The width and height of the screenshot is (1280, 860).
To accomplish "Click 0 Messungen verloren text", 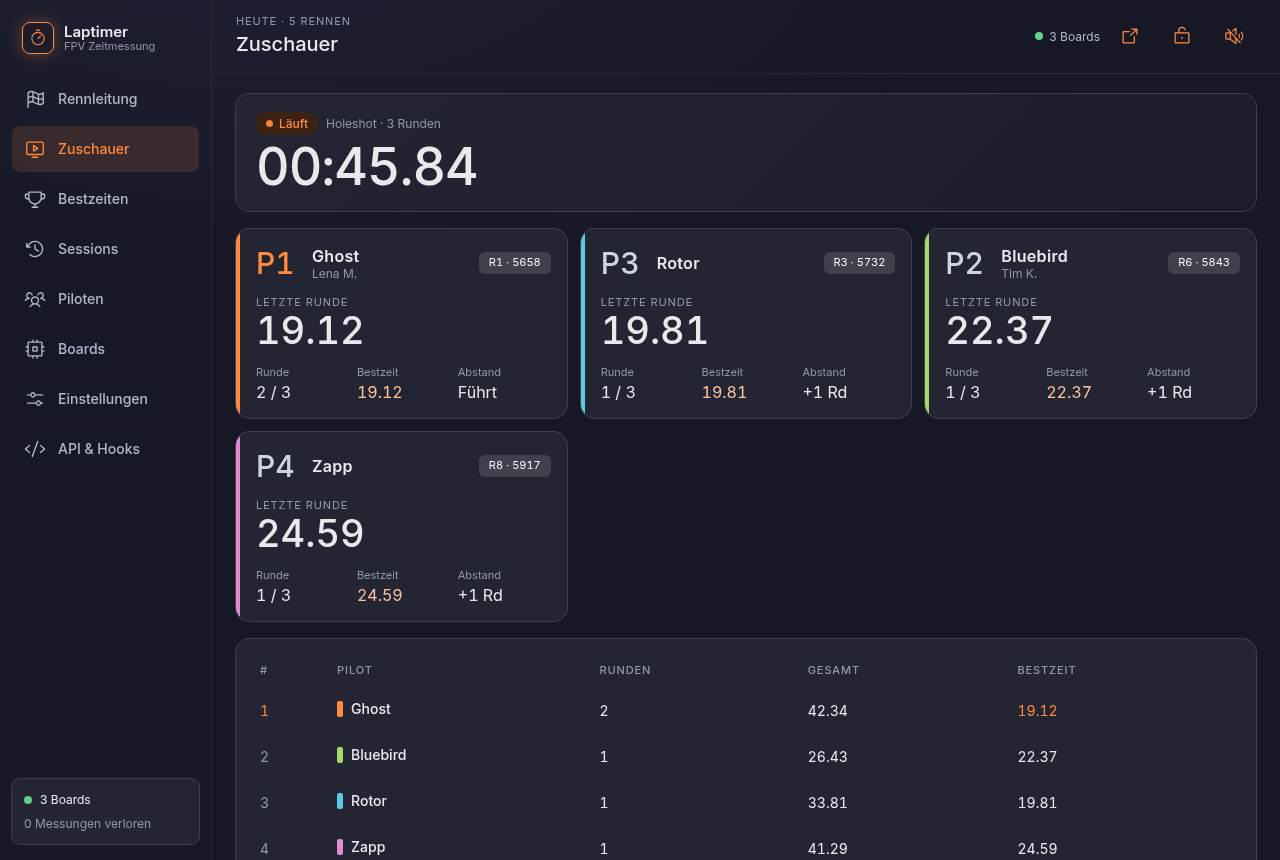I will coord(87,824).
